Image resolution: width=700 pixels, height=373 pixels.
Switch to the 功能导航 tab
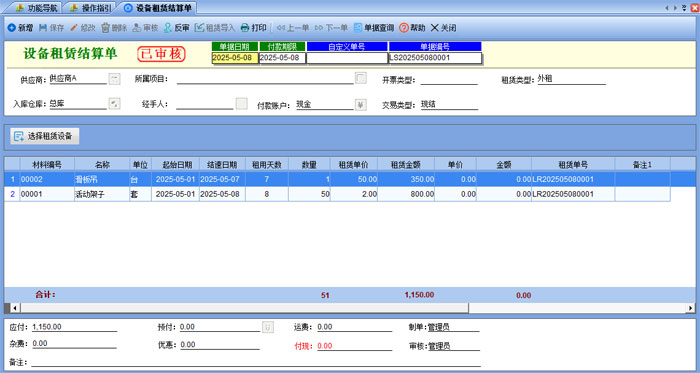[x=37, y=8]
